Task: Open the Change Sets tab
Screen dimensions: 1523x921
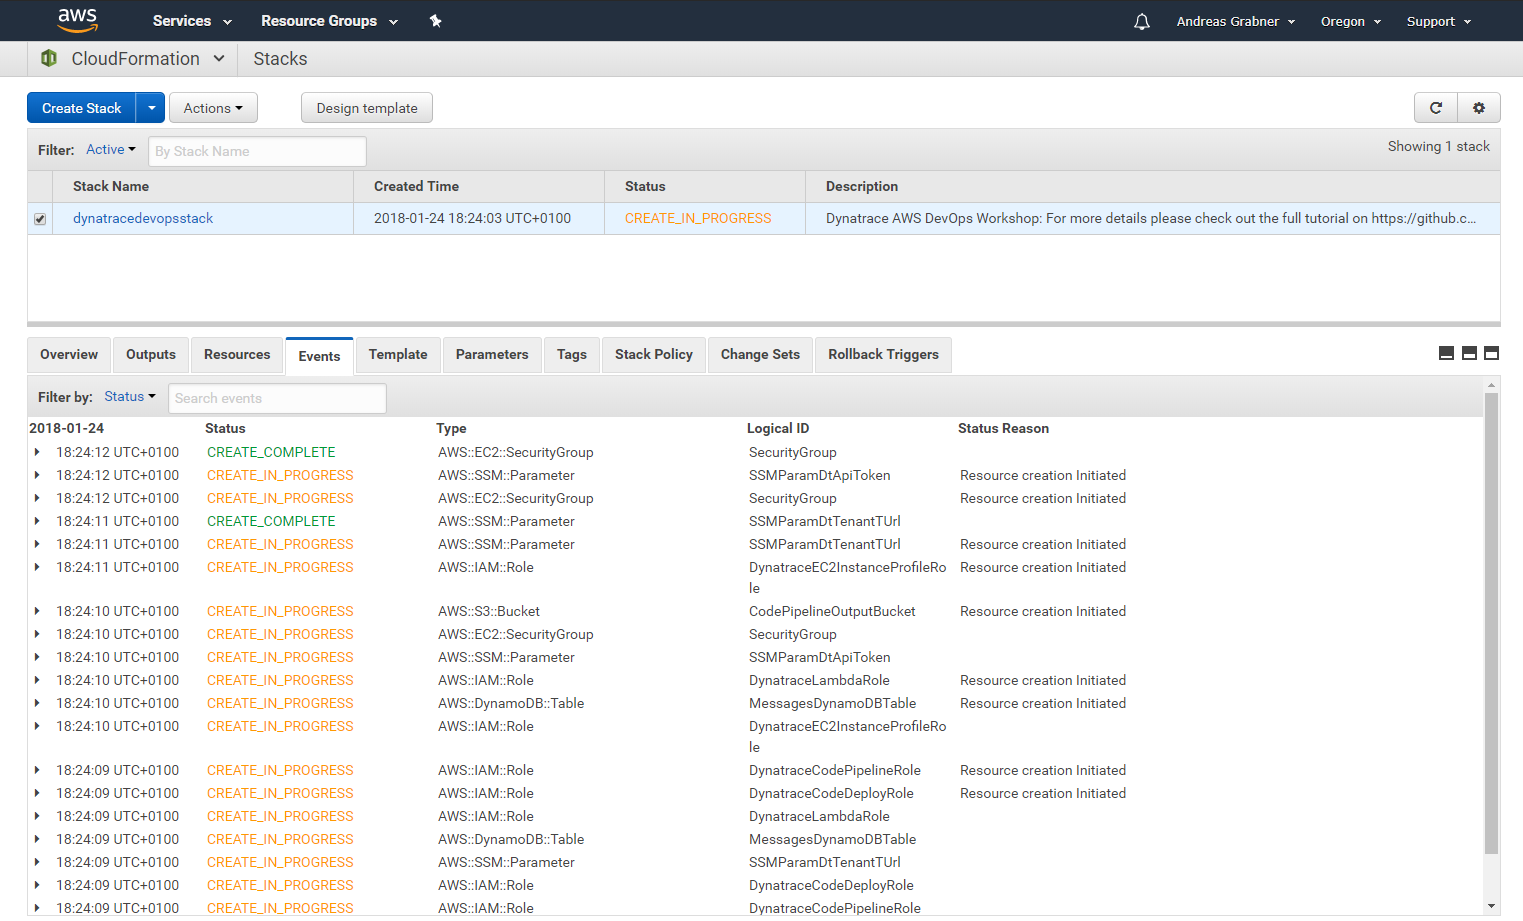Action: coord(760,355)
